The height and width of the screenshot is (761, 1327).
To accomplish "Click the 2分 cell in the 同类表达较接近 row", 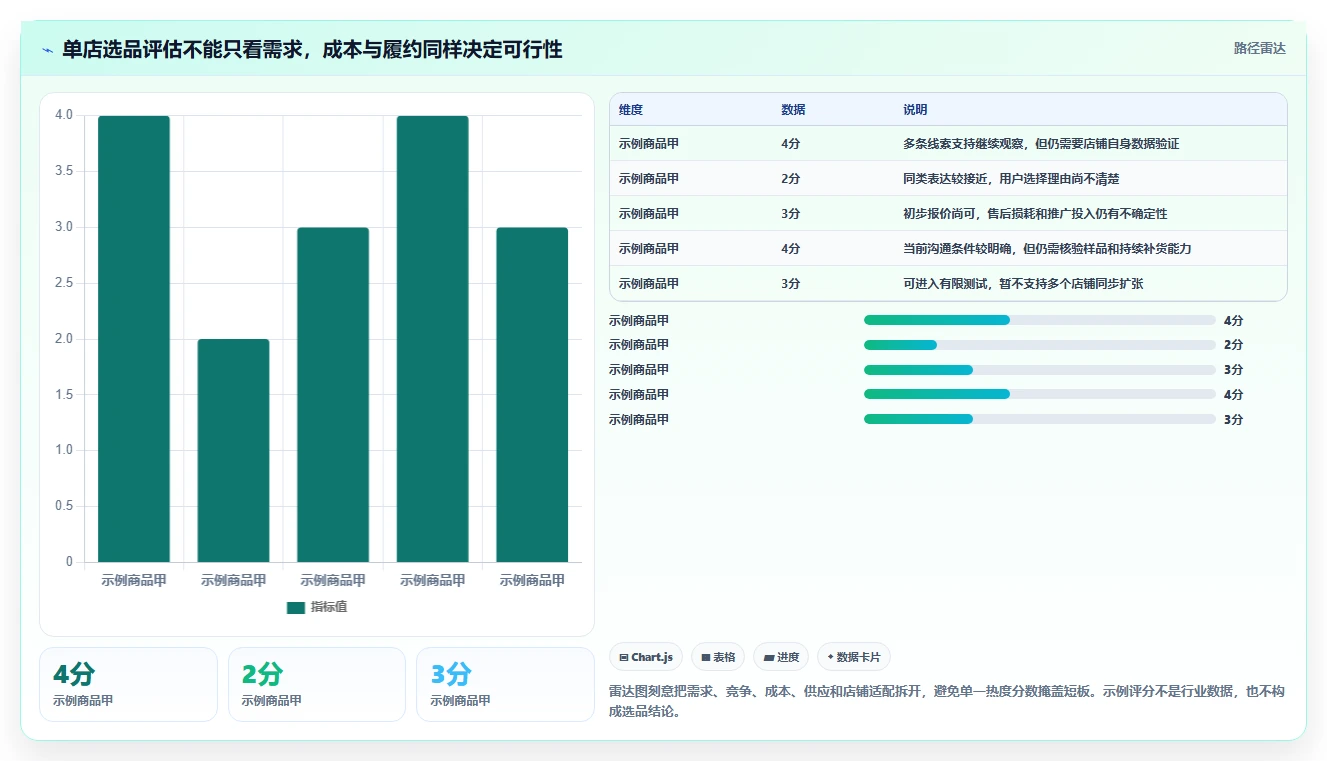I will click(x=790, y=179).
